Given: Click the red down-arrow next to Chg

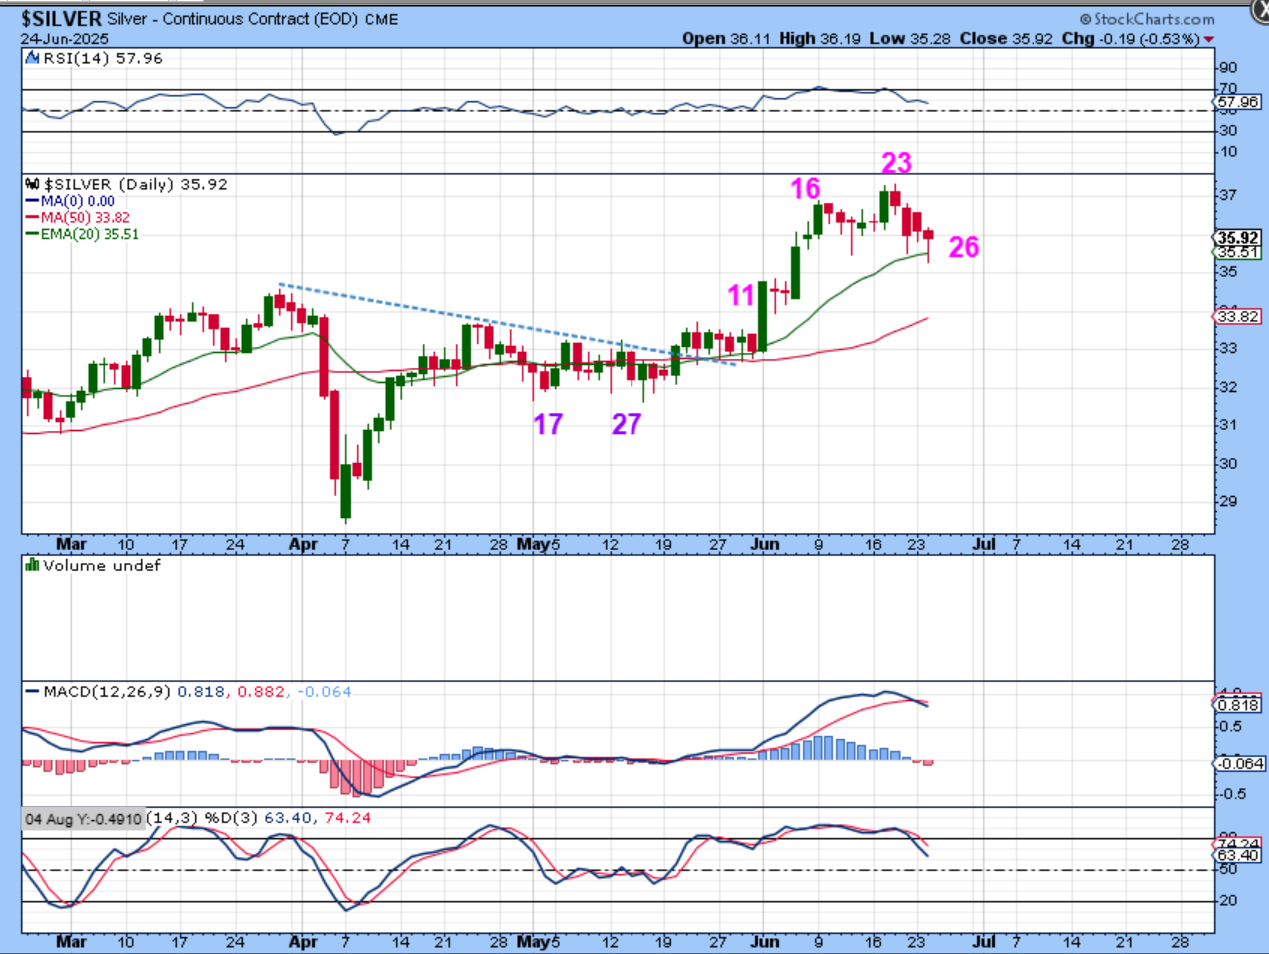Looking at the screenshot, I should tap(1209, 39).
